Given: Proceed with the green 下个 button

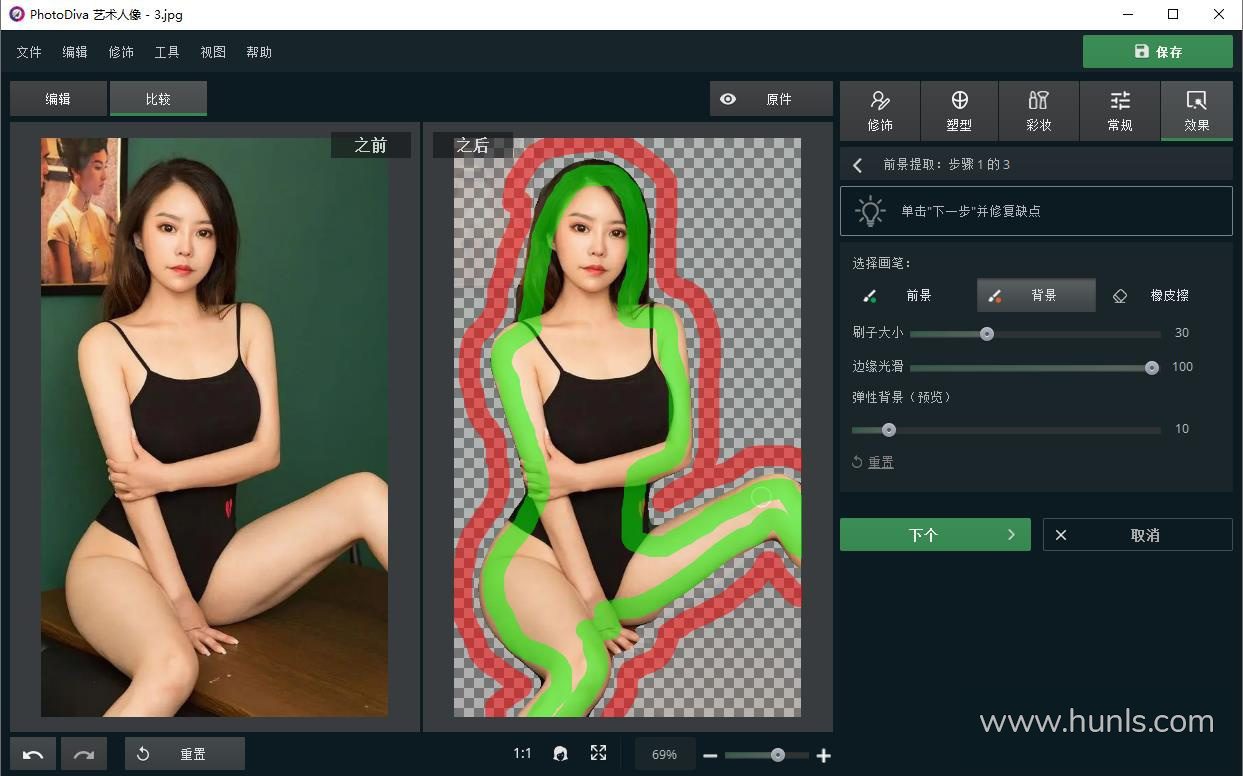Looking at the screenshot, I should (935, 535).
